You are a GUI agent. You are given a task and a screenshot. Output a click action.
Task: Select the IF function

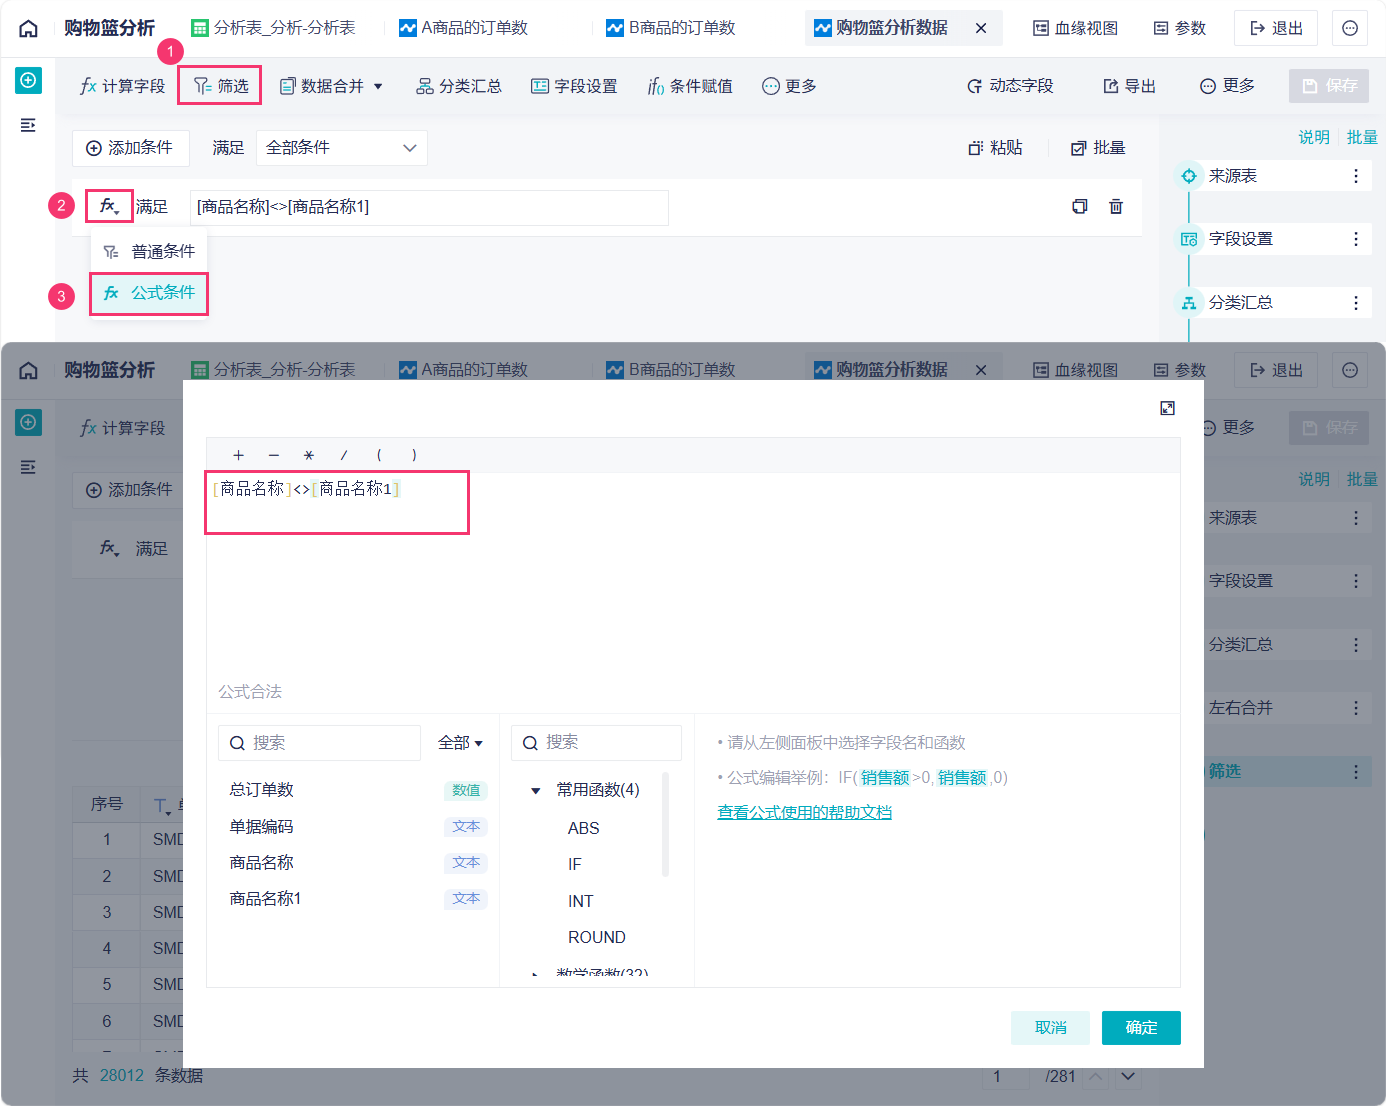[575, 864]
